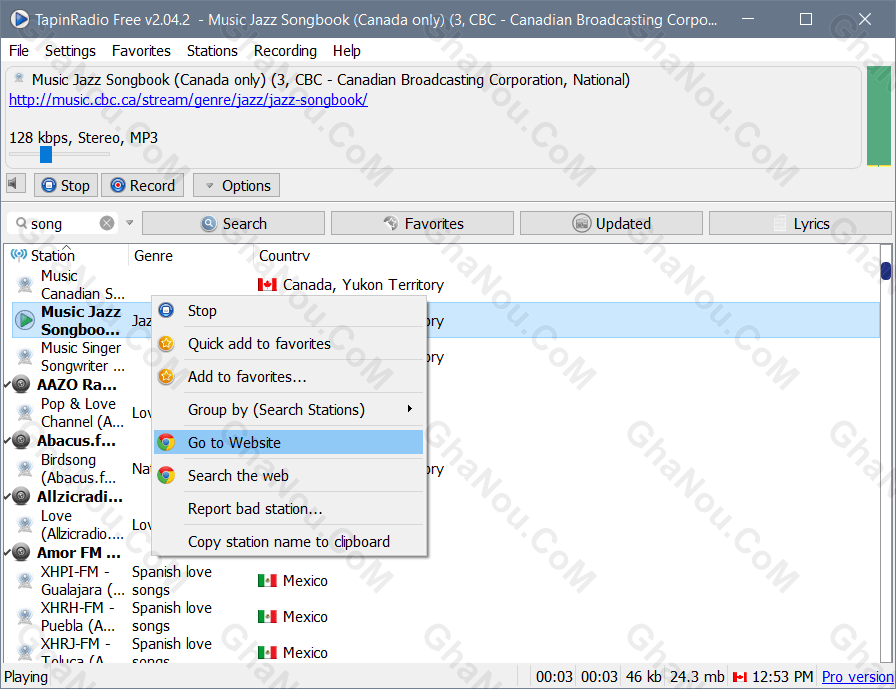This screenshot has height=689, width=896.
Task: Open the Settings menu
Action: [x=70, y=51]
